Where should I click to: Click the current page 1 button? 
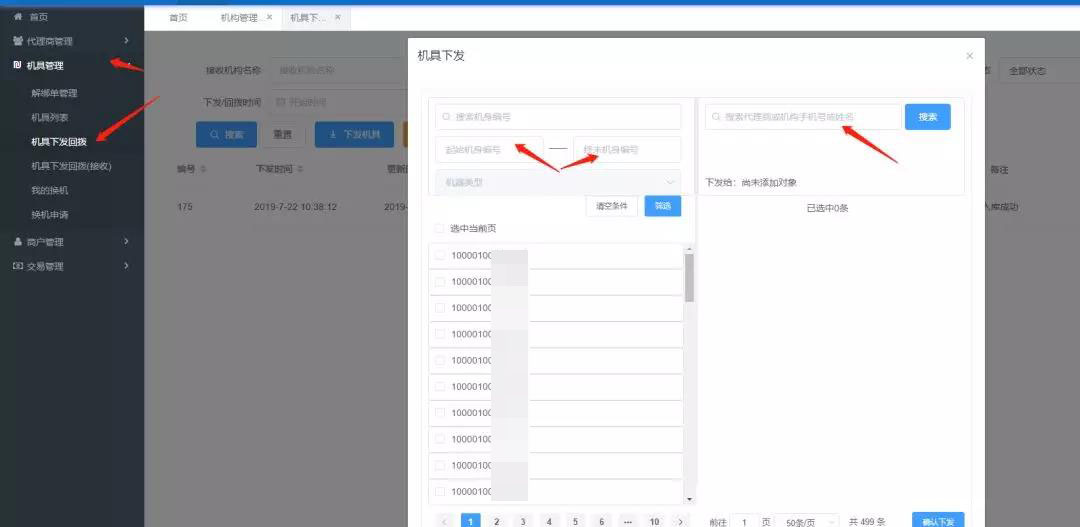[x=470, y=521]
